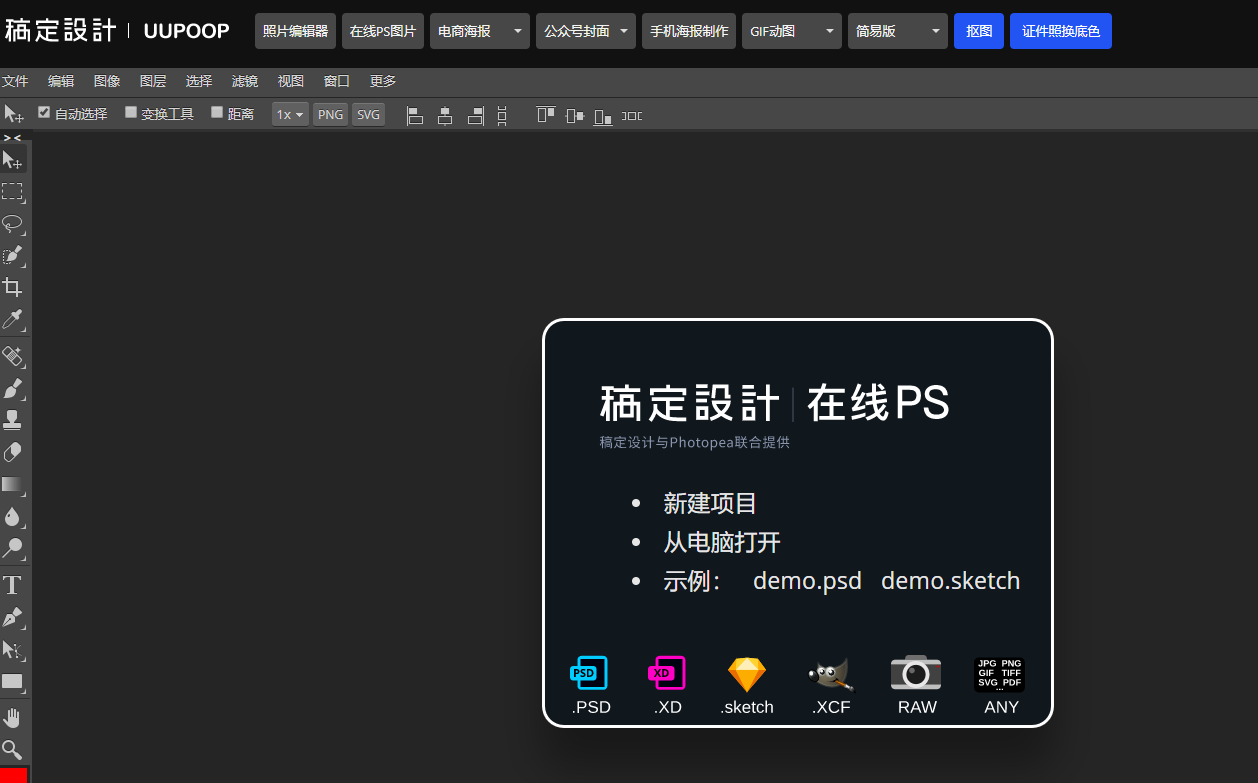Click align left edges icon

415,116
